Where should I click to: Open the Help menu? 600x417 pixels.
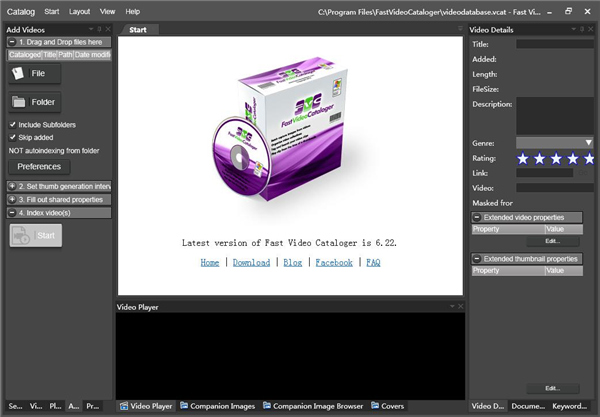pos(133,11)
